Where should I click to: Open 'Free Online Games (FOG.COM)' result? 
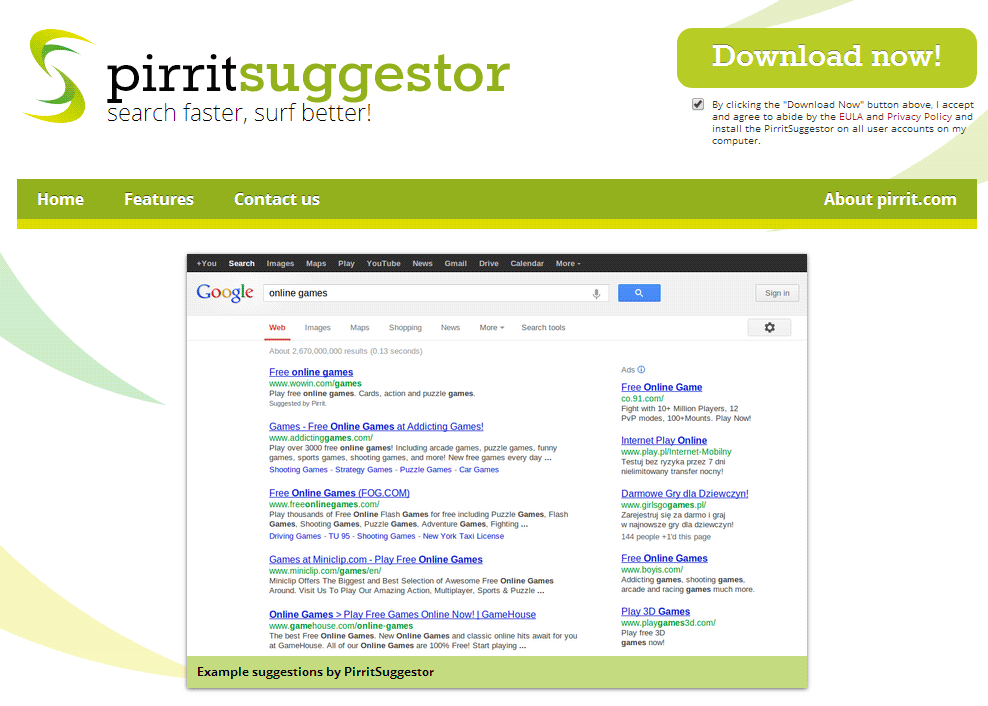[x=339, y=493]
